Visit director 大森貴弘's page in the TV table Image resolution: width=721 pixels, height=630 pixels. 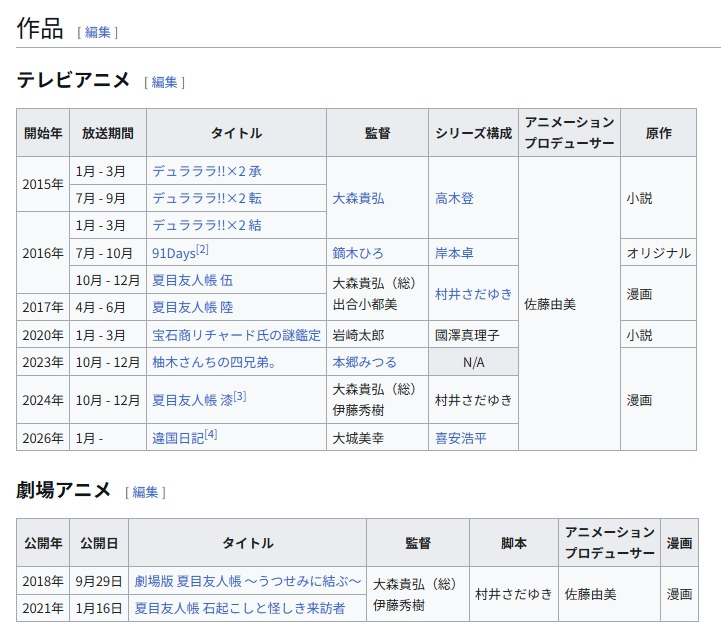click(358, 198)
